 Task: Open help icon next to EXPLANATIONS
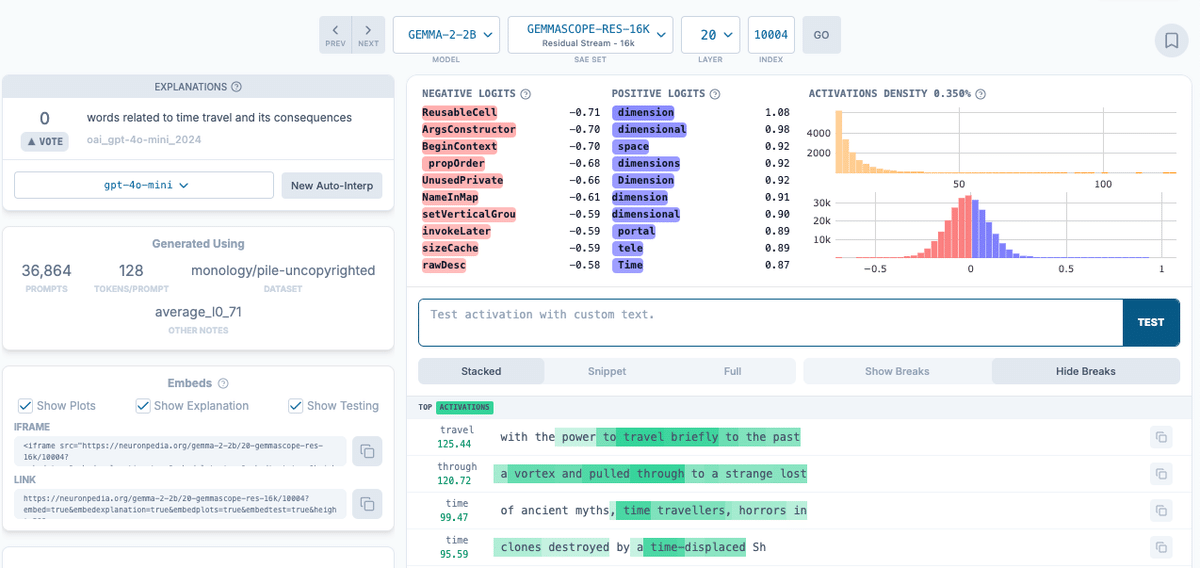click(236, 87)
